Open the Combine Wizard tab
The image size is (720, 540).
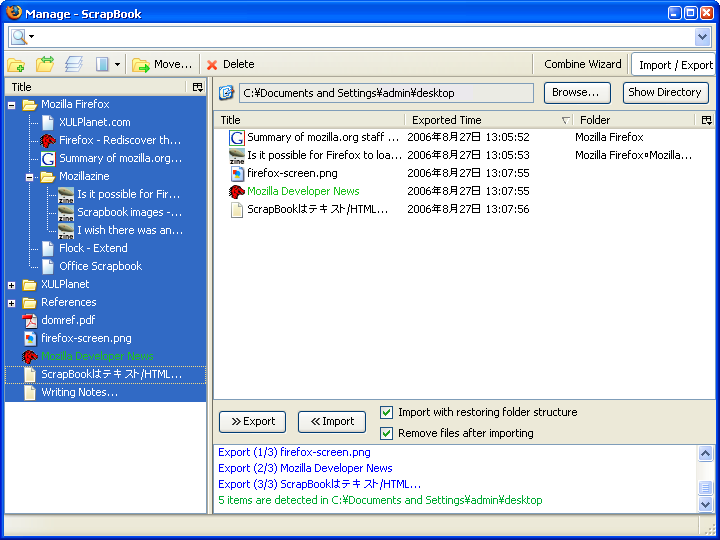point(582,64)
